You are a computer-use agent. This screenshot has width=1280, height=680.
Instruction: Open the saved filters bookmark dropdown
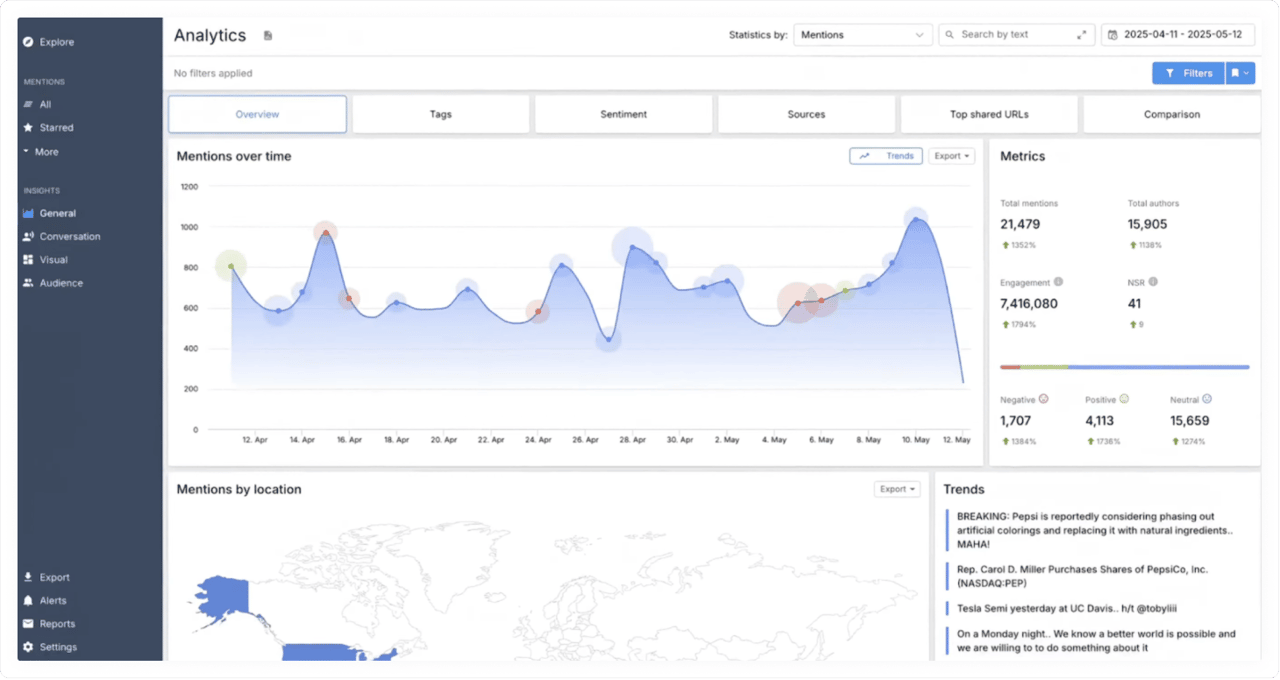click(1240, 73)
